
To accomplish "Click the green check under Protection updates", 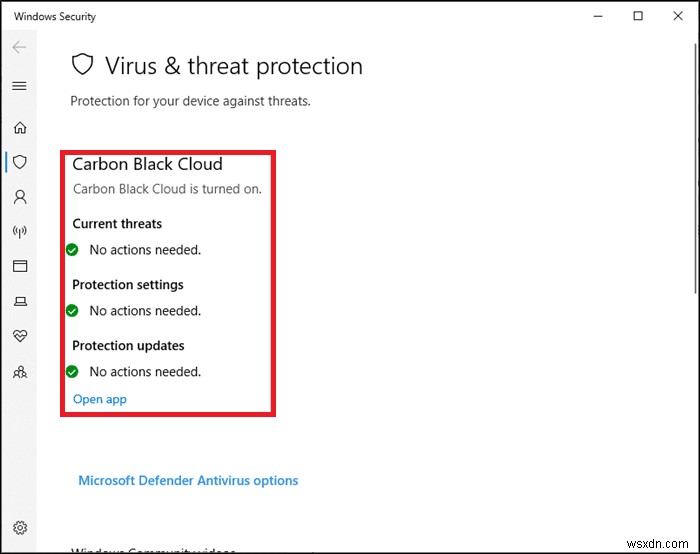I will tap(72, 372).
